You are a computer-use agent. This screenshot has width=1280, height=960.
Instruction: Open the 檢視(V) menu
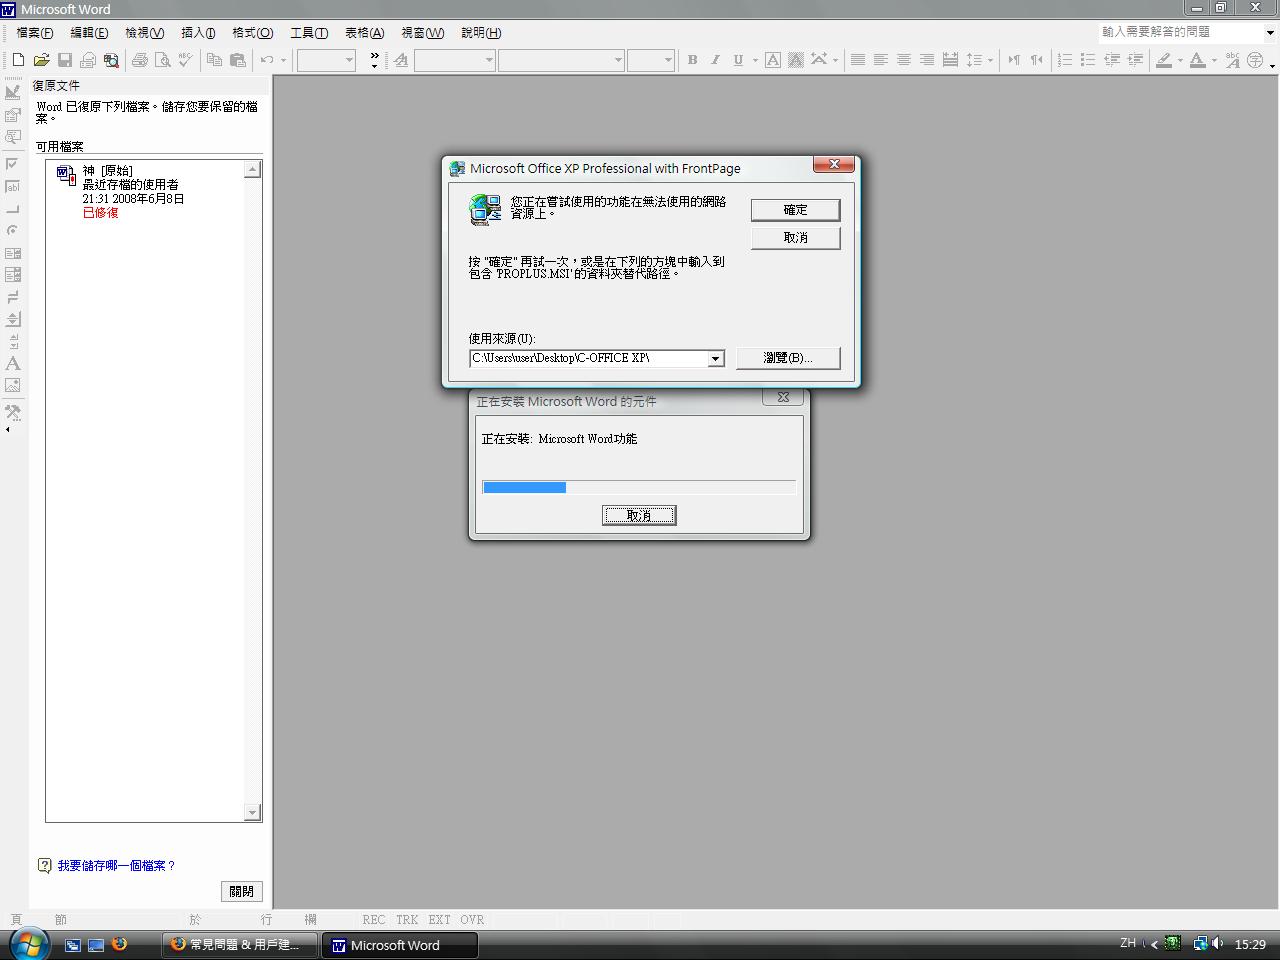144,33
